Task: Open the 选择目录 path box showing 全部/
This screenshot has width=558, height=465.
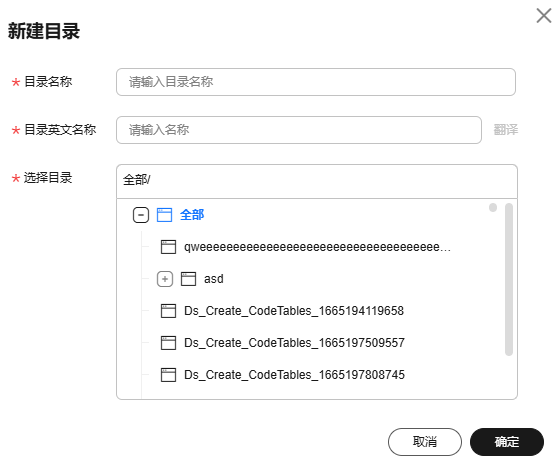Action: (x=317, y=181)
